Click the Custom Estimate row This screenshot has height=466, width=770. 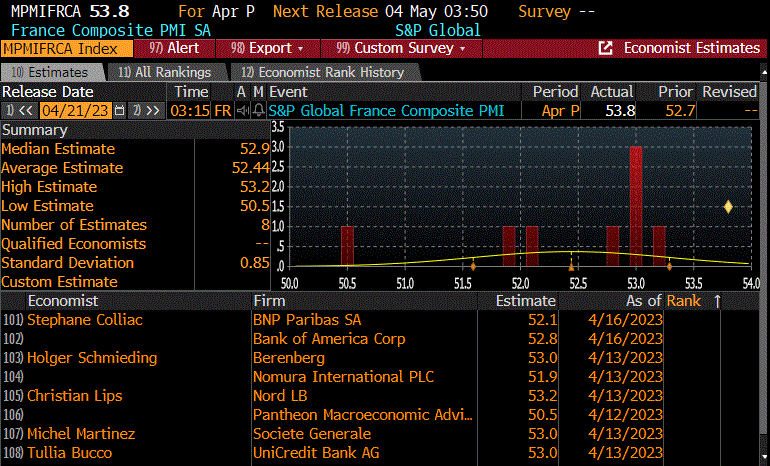pos(135,282)
